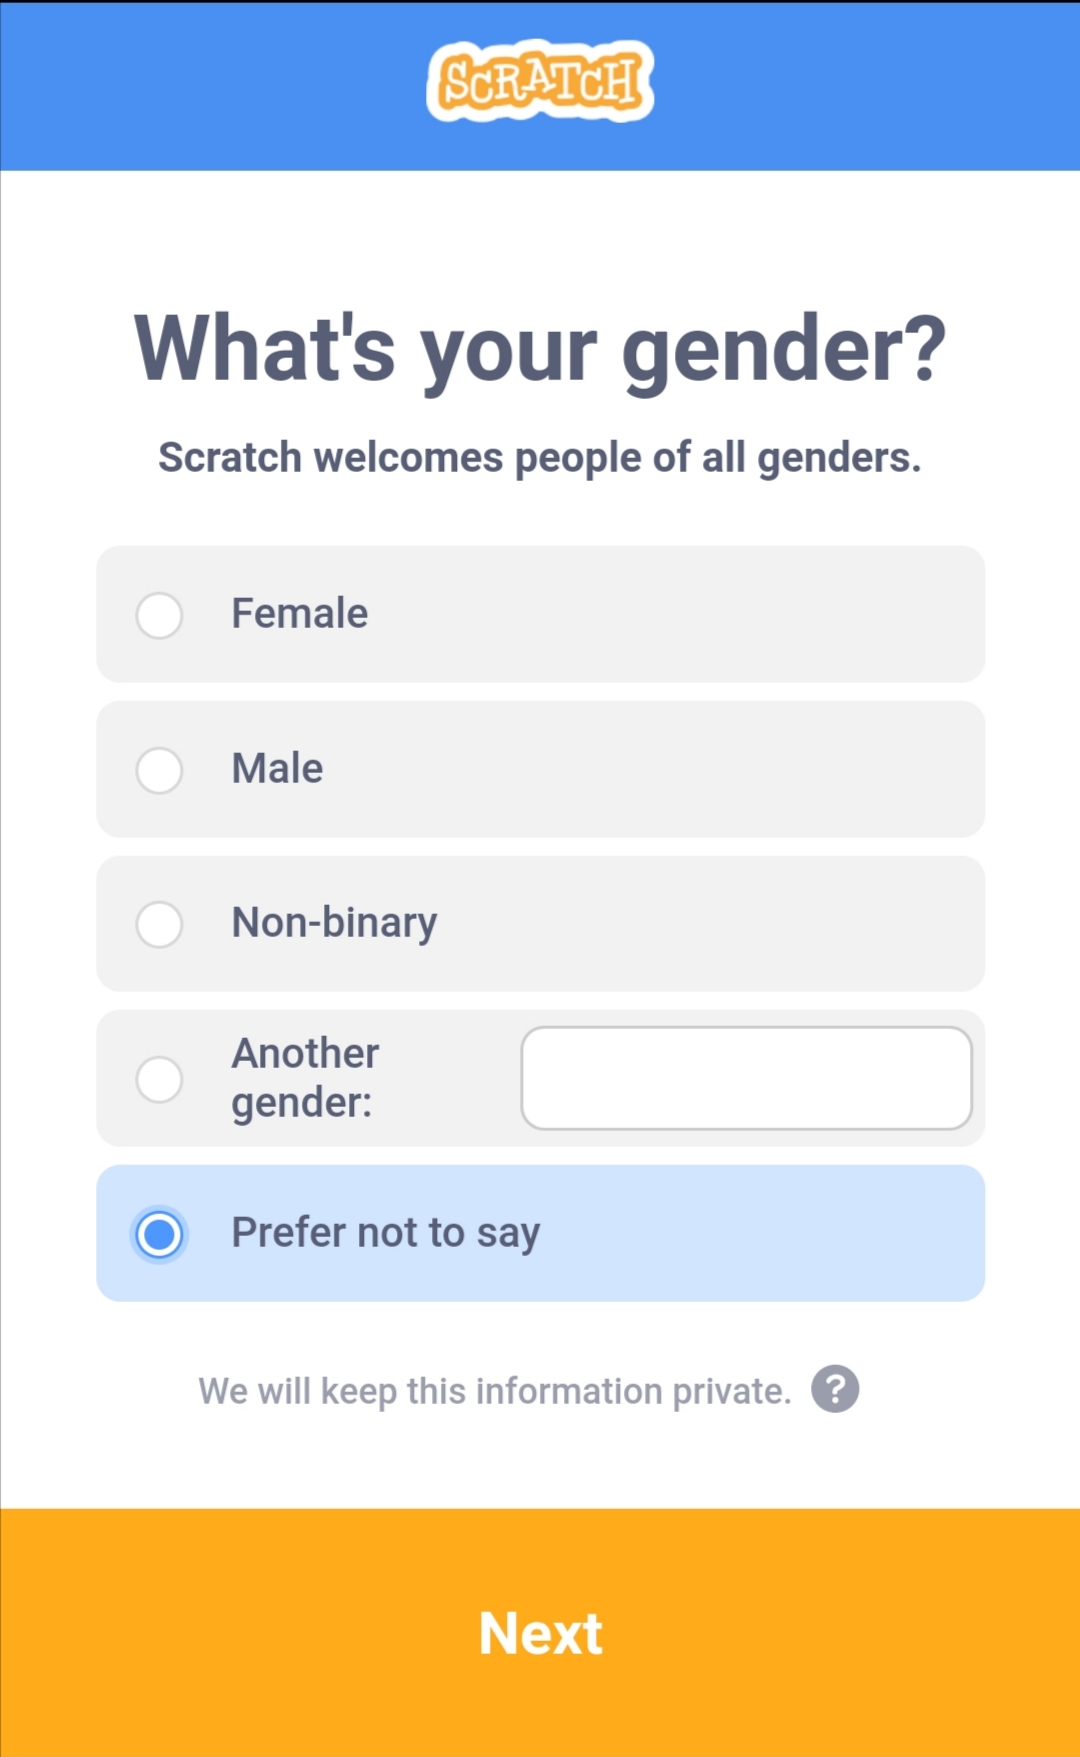
Task: Click the "Female" option label
Action: [x=299, y=613]
